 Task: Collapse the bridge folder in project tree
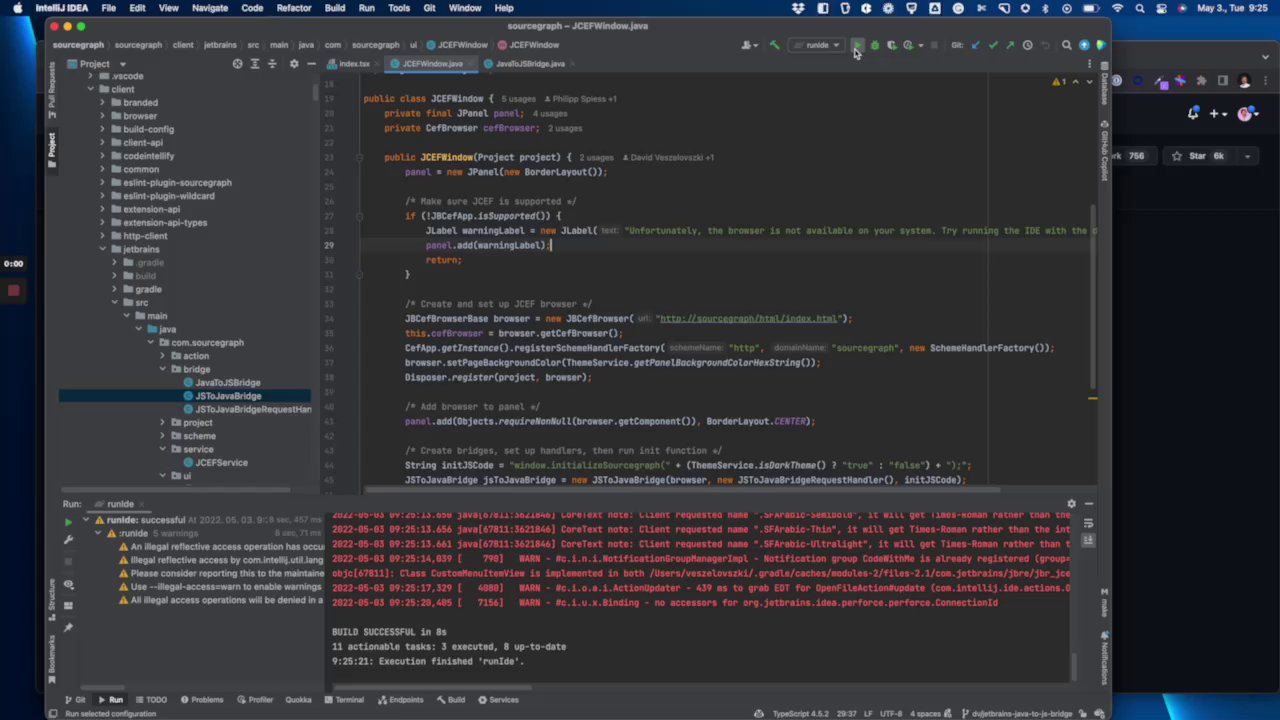click(x=162, y=369)
